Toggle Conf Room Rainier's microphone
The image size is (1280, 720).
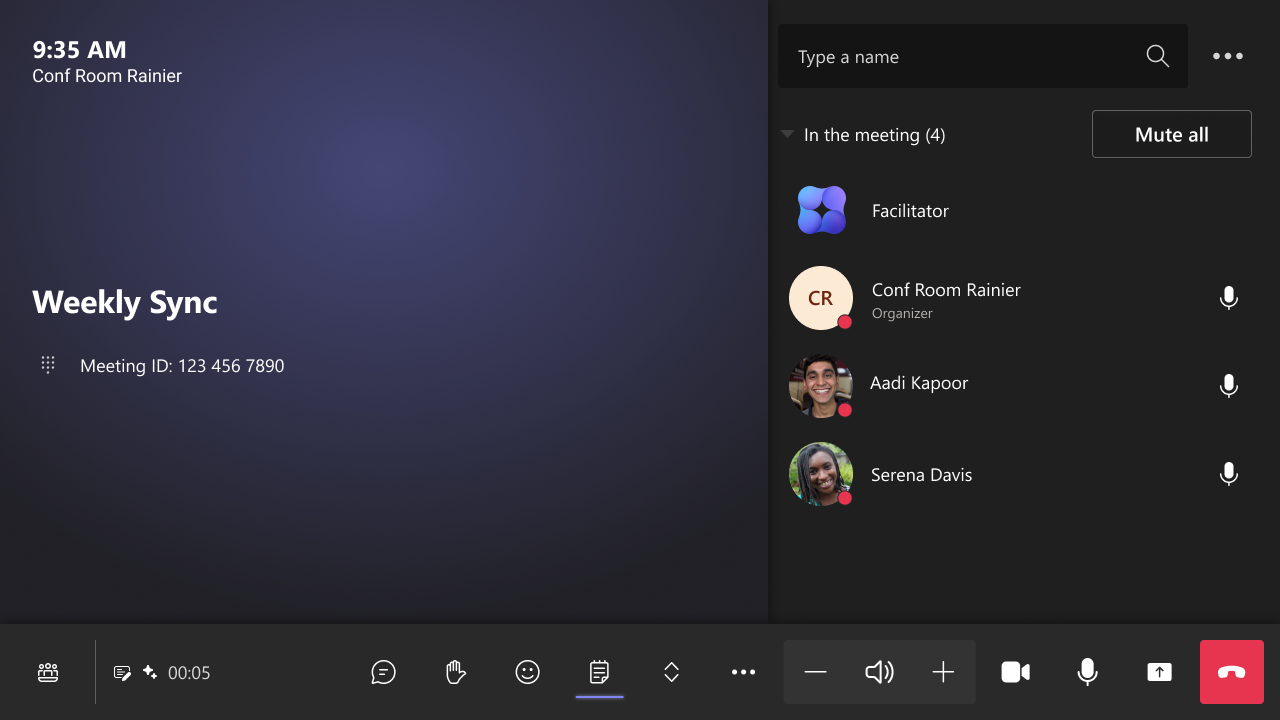(x=1229, y=298)
